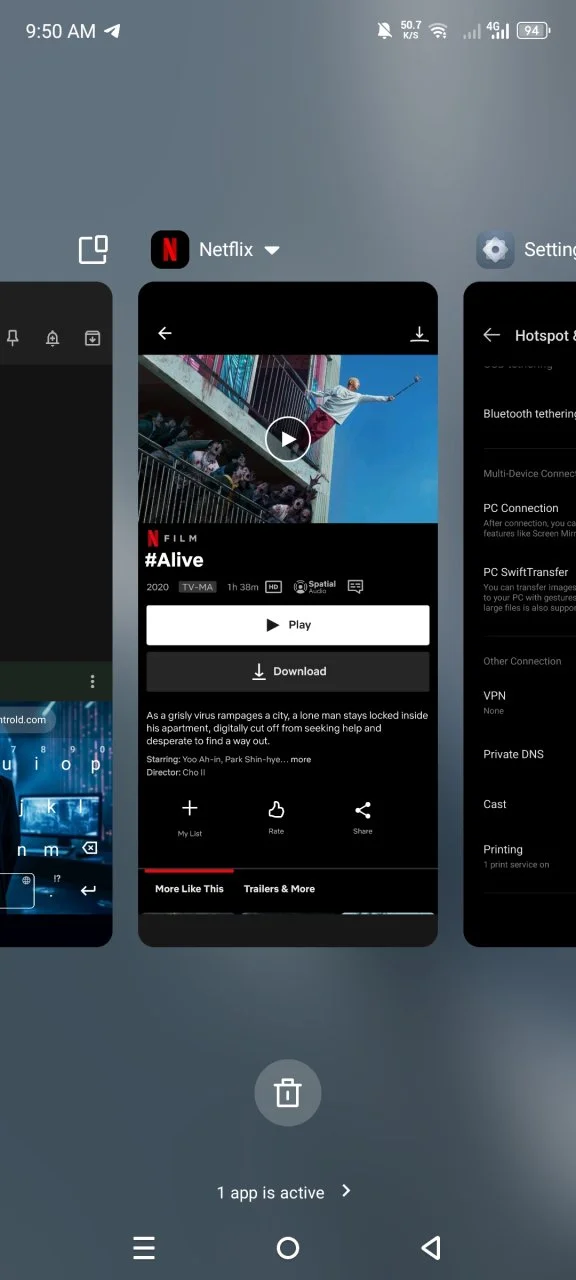
Task: Expand the Netflix dropdown arrow
Action: pyautogui.click(x=272, y=250)
